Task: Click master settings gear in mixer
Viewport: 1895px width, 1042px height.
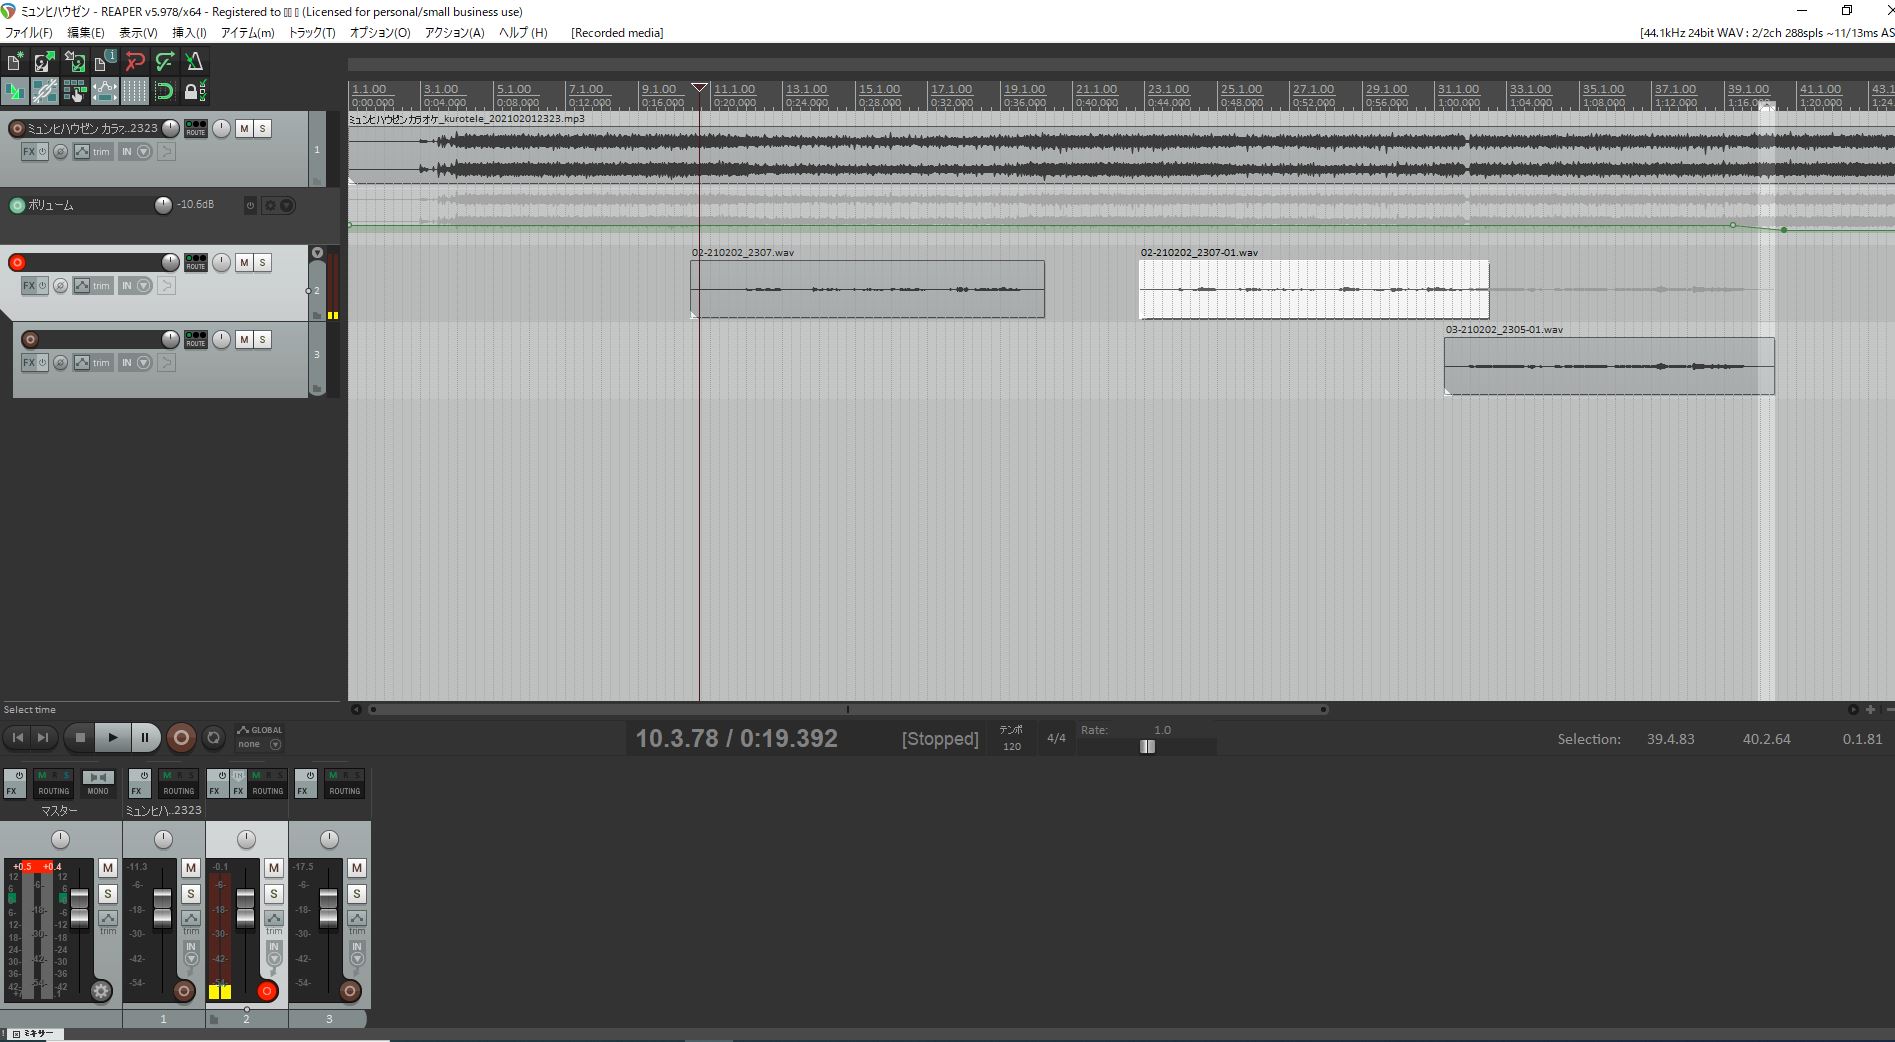Action: tap(101, 991)
